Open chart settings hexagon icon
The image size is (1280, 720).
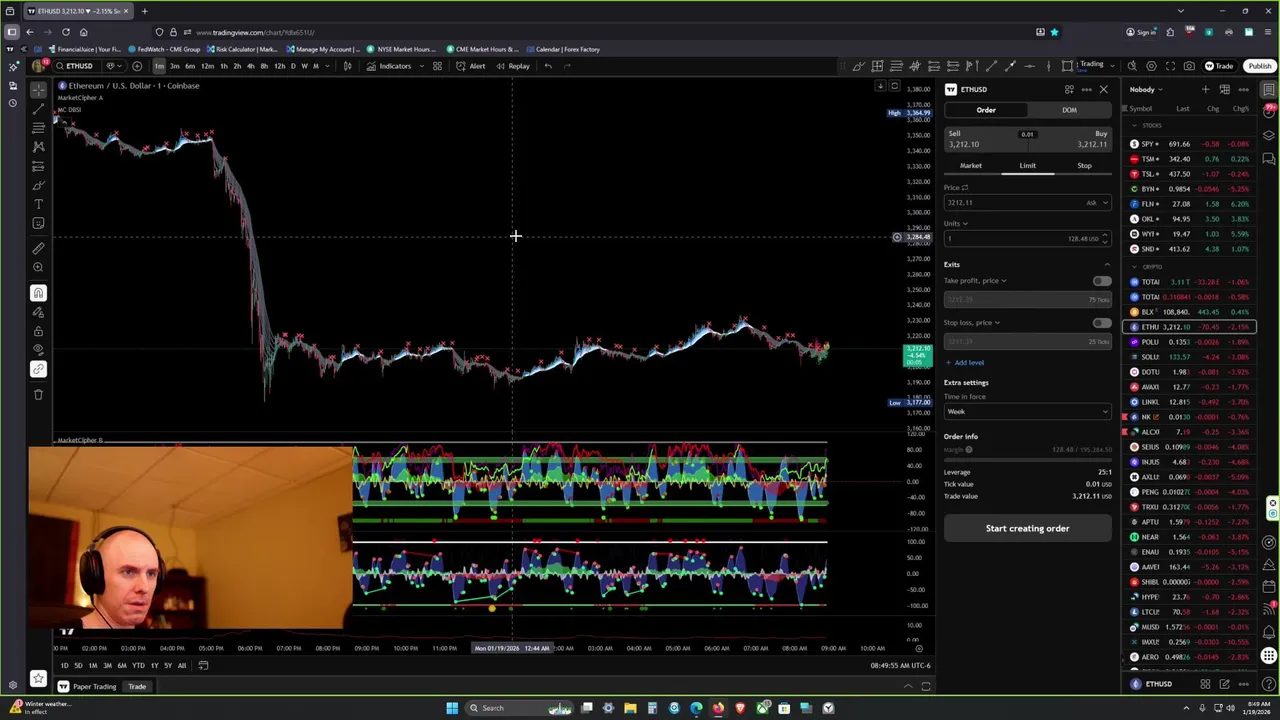[1151, 66]
